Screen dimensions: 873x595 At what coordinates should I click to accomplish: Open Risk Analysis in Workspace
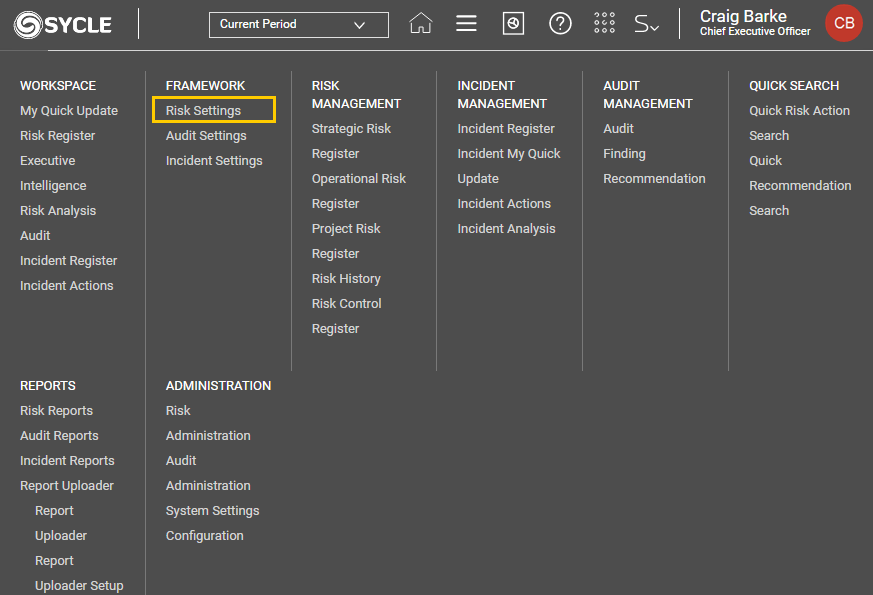(58, 210)
